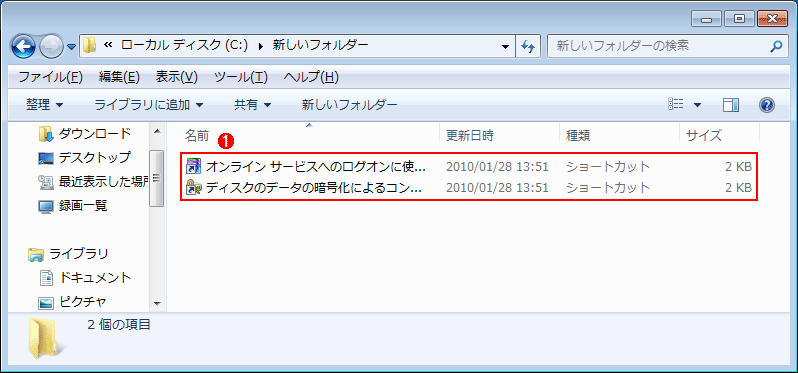Click the ダウンロード folder icon

[46, 134]
